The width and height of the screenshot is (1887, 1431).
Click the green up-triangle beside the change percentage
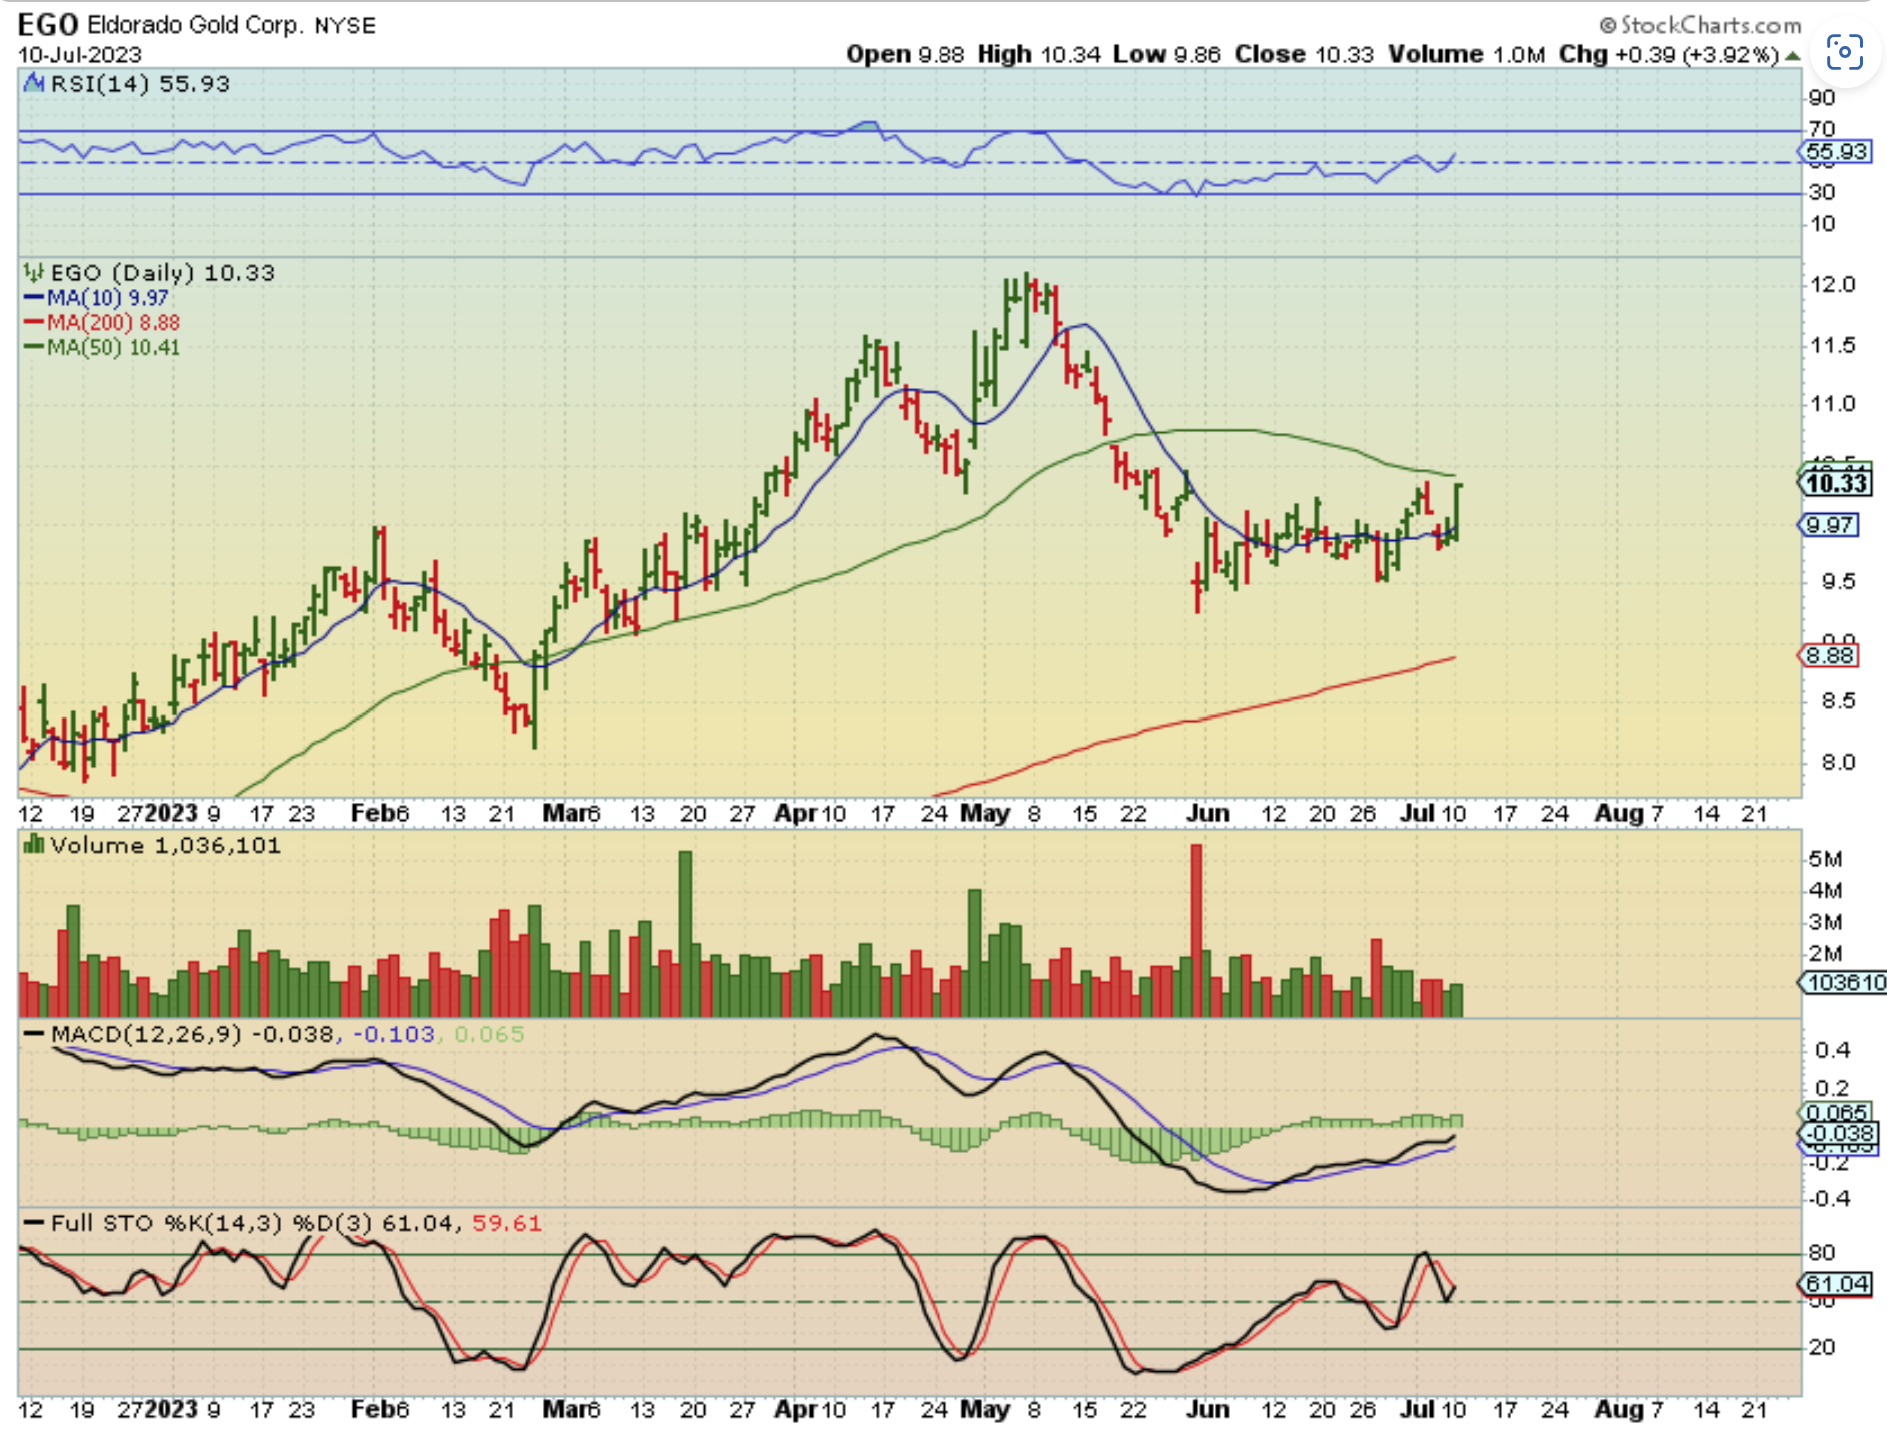point(1794,56)
